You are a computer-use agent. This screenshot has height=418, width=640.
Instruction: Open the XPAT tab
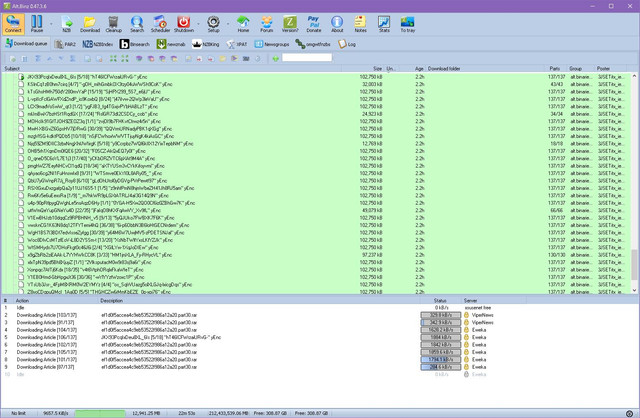tap(237, 44)
